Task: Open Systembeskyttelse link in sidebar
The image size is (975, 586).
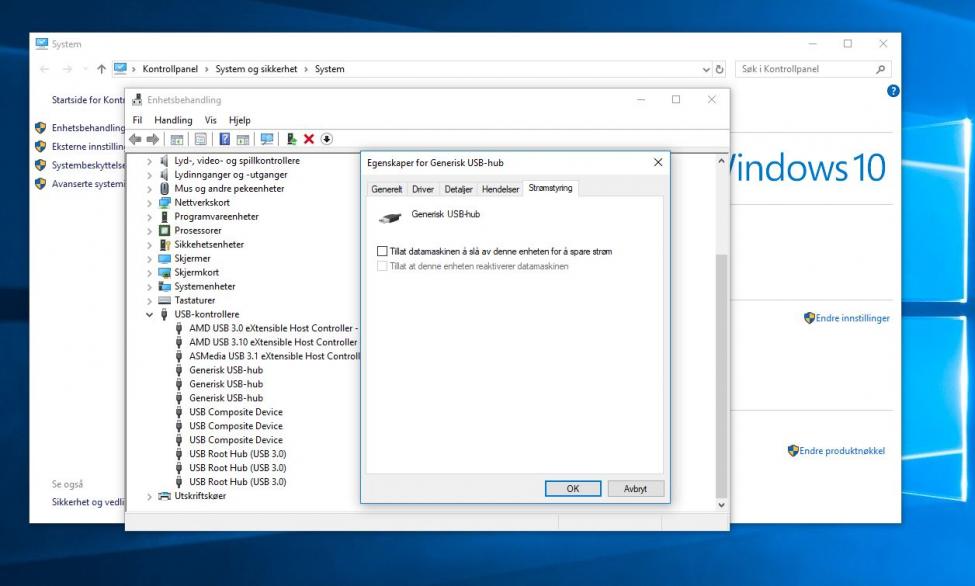Action: 88,165
